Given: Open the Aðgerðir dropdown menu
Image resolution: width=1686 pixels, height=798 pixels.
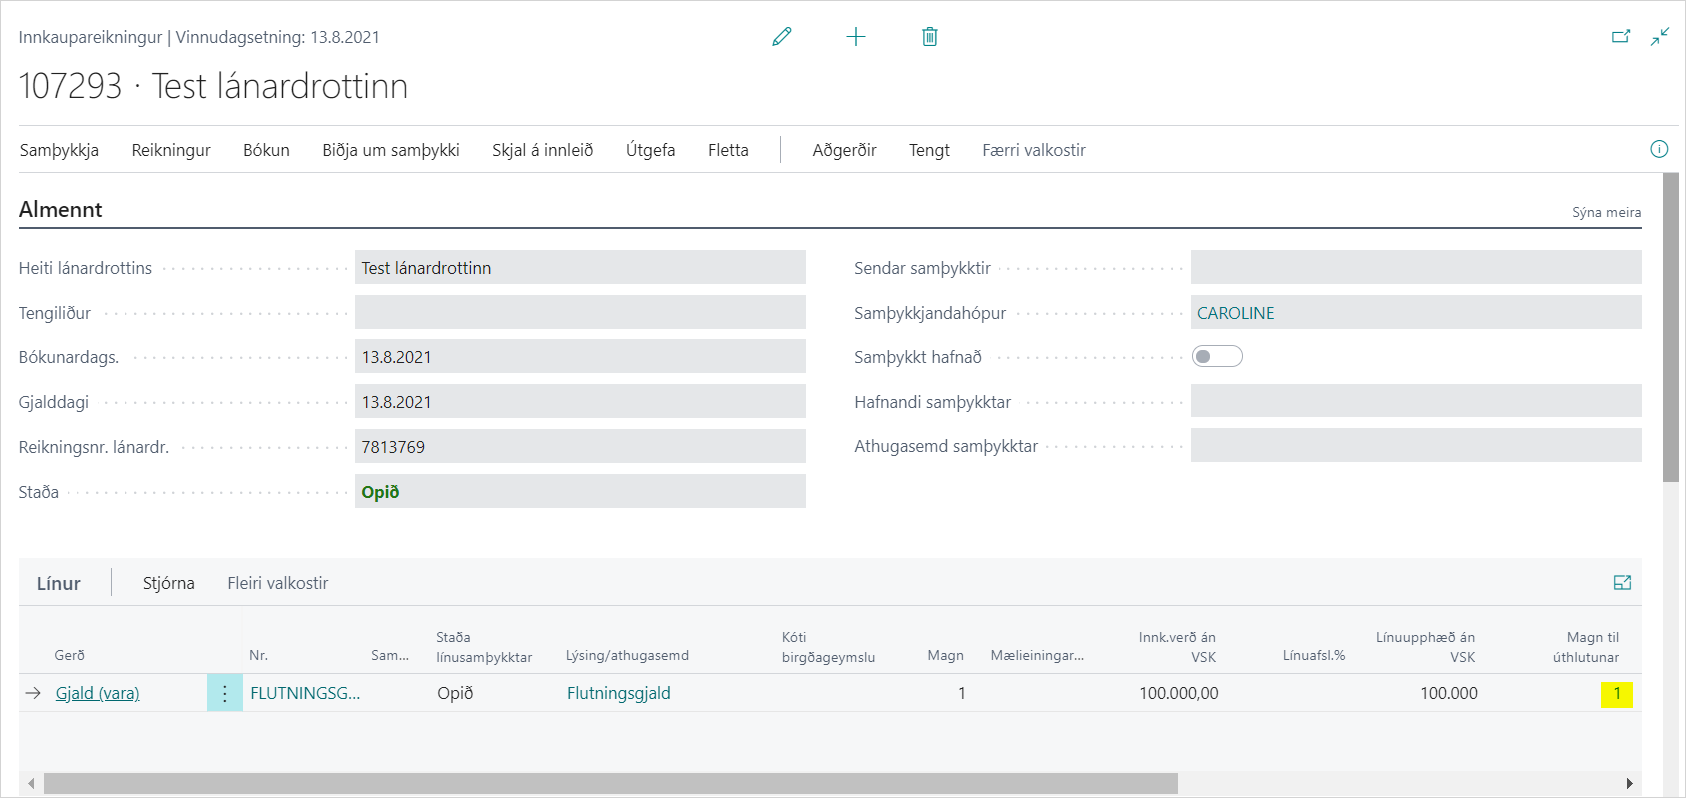Looking at the screenshot, I should [x=844, y=150].
